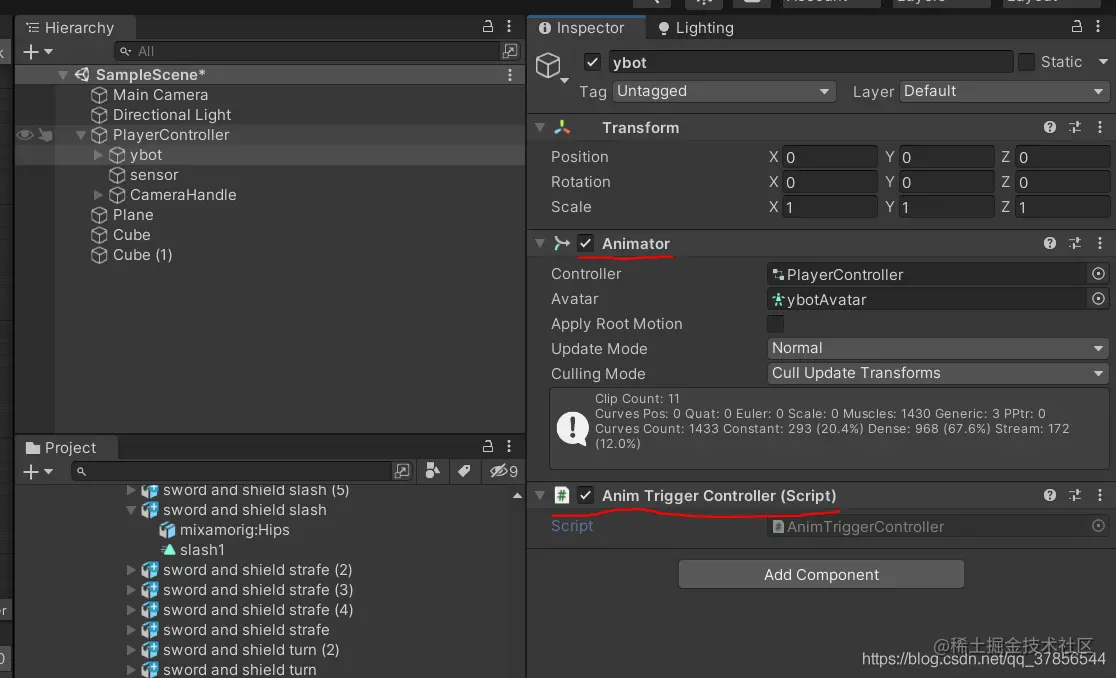Open the Hierarchy panel three-dot menu
The width and height of the screenshot is (1116, 678).
(x=509, y=26)
